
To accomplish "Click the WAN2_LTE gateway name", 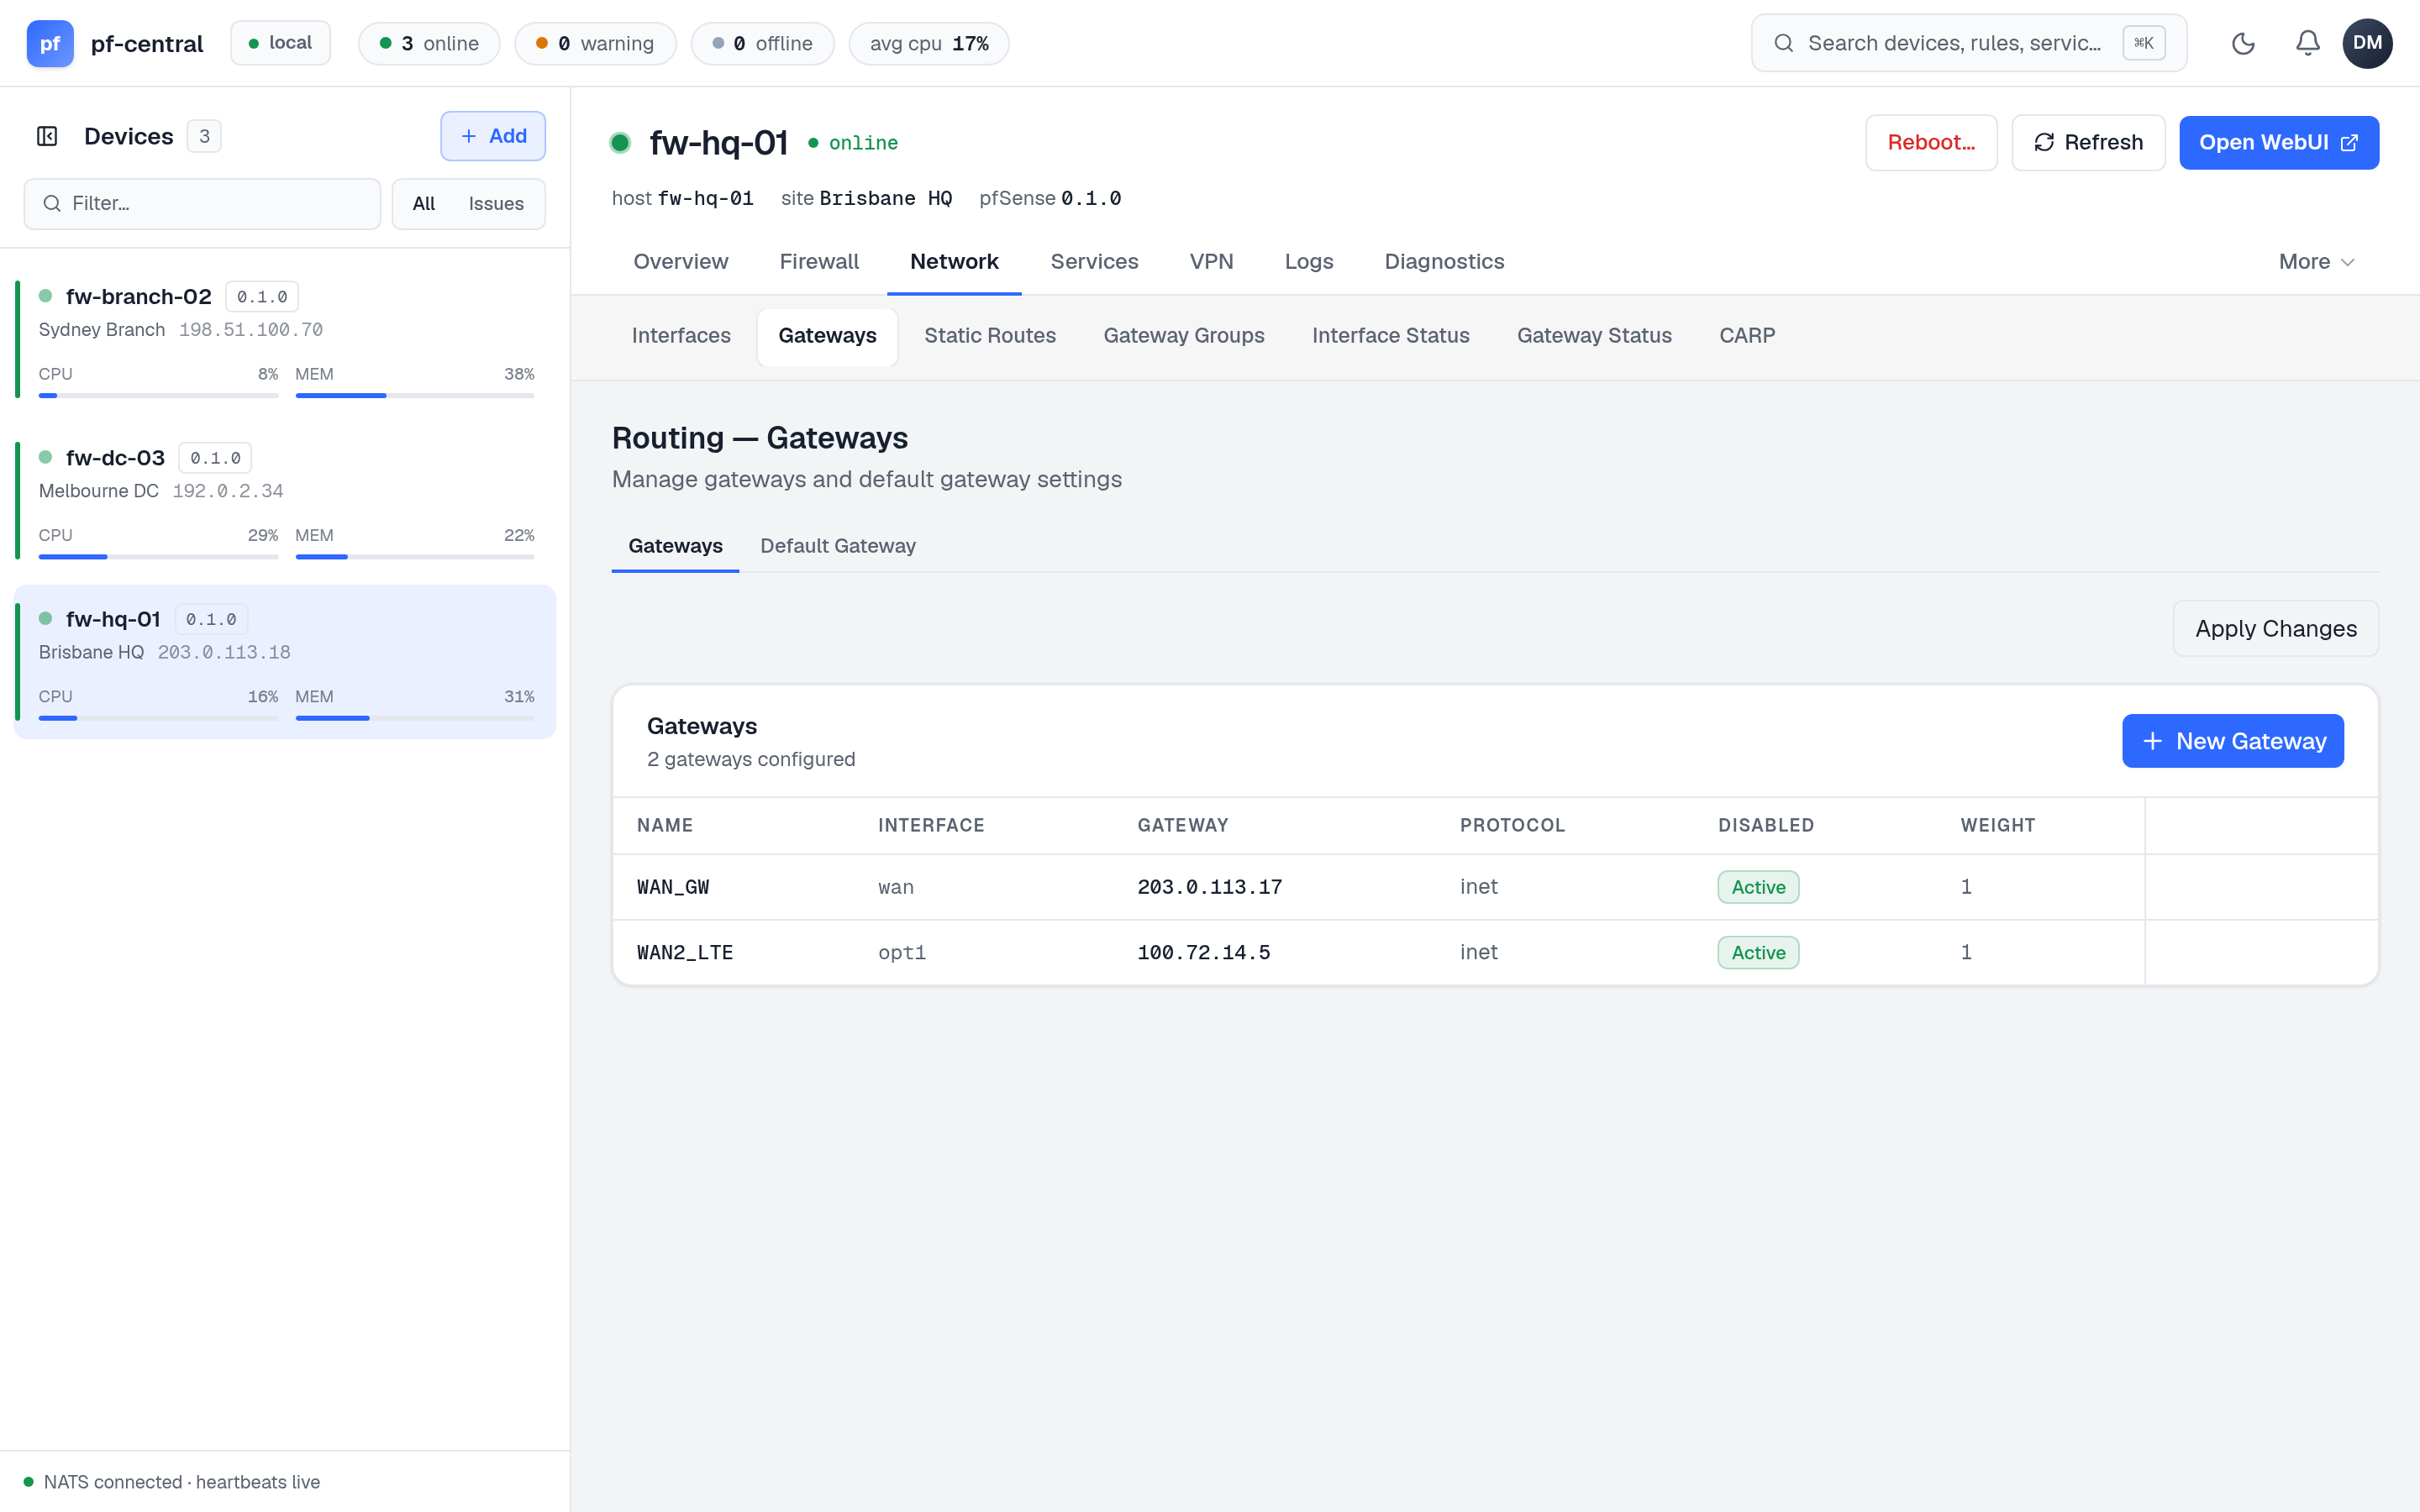I will pyautogui.click(x=685, y=953).
